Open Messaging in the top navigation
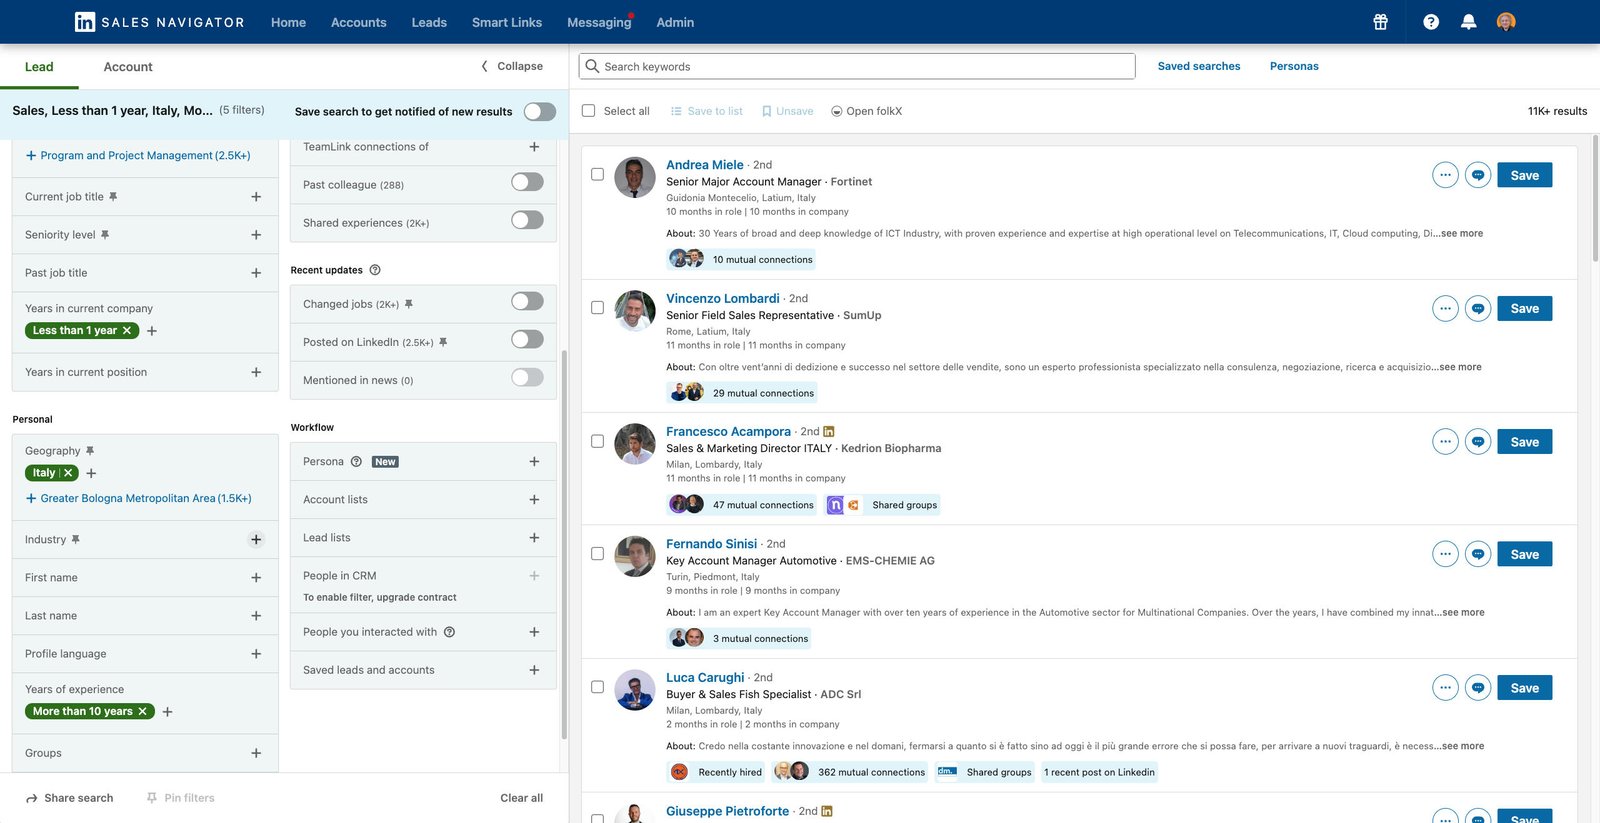This screenshot has height=823, width=1600. point(599,22)
